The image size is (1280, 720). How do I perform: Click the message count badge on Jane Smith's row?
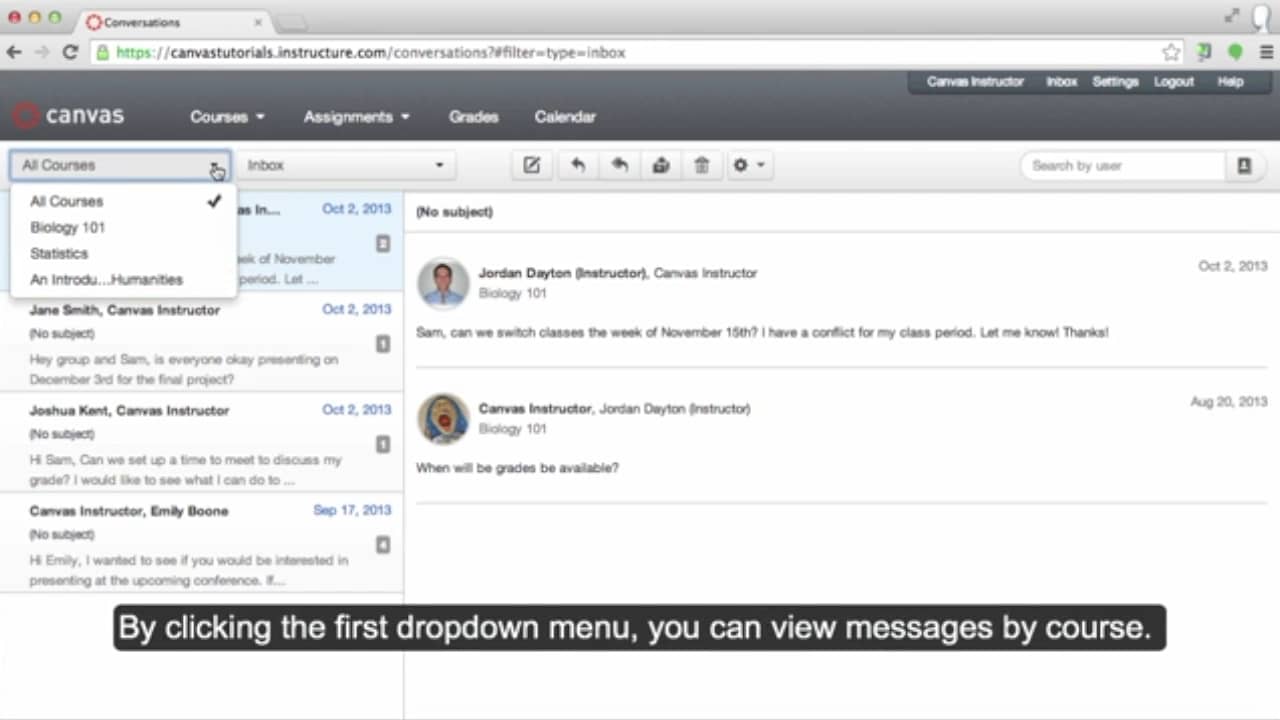[383, 344]
